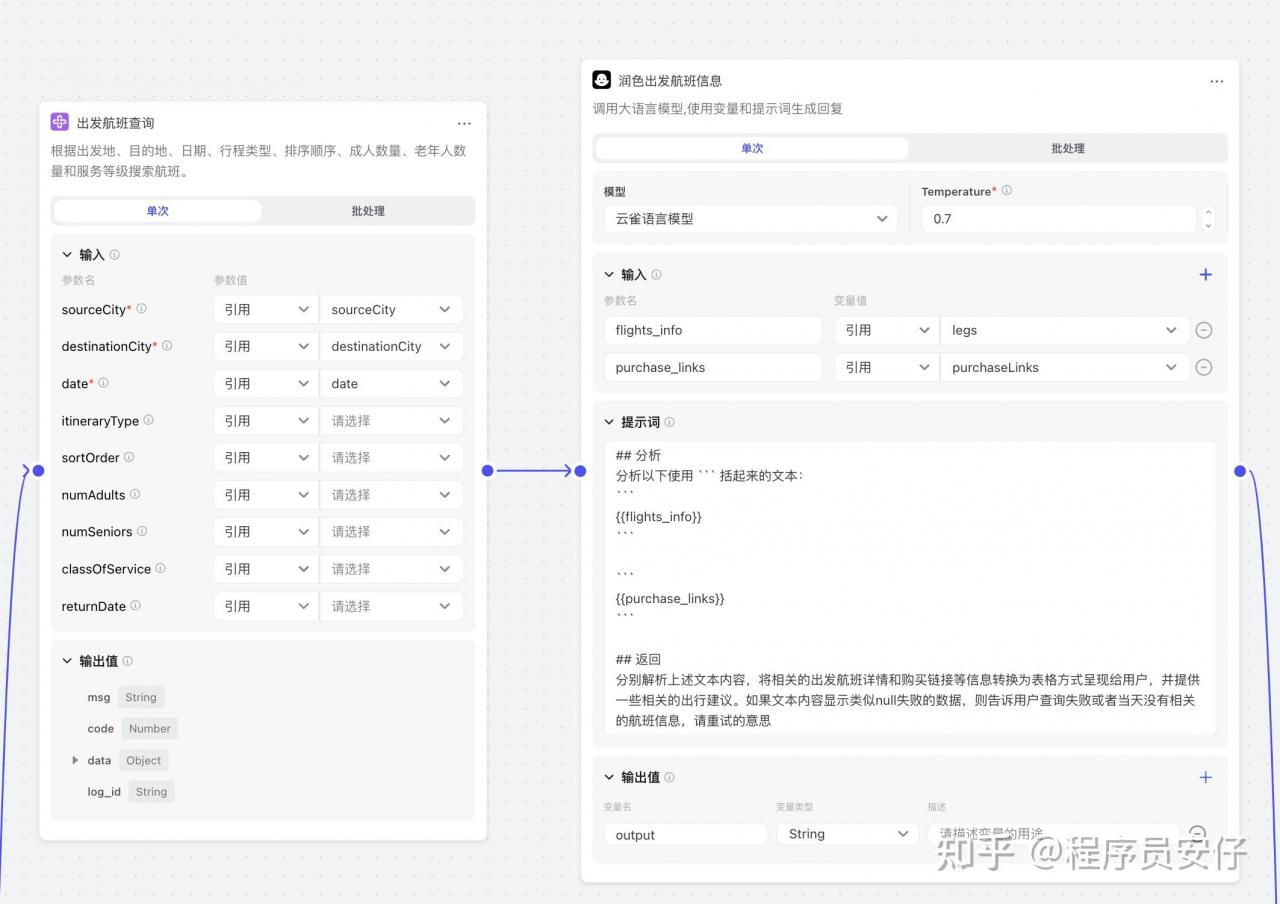The image size is (1280, 904).
Task: Show the sourceCity parameter info tooltip
Action: pos(141,309)
